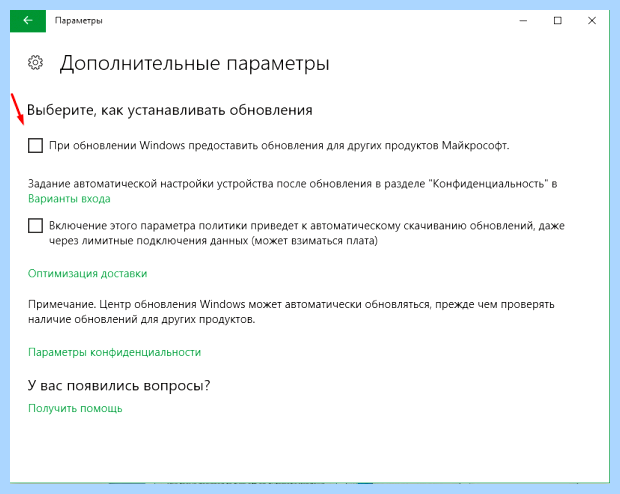Click the gear icon beside Дополнительные параметры
Screen dimensions: 620x494
click(x=36, y=63)
